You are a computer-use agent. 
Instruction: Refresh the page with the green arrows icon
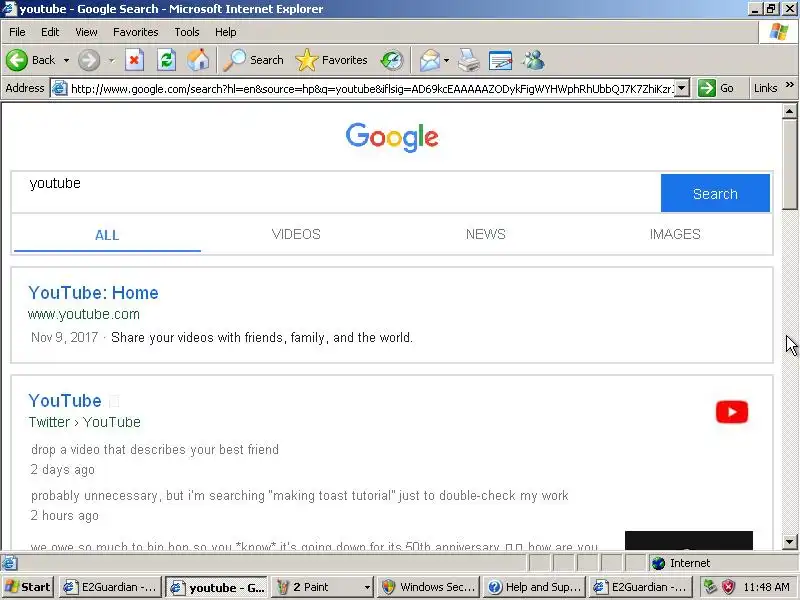[166, 60]
